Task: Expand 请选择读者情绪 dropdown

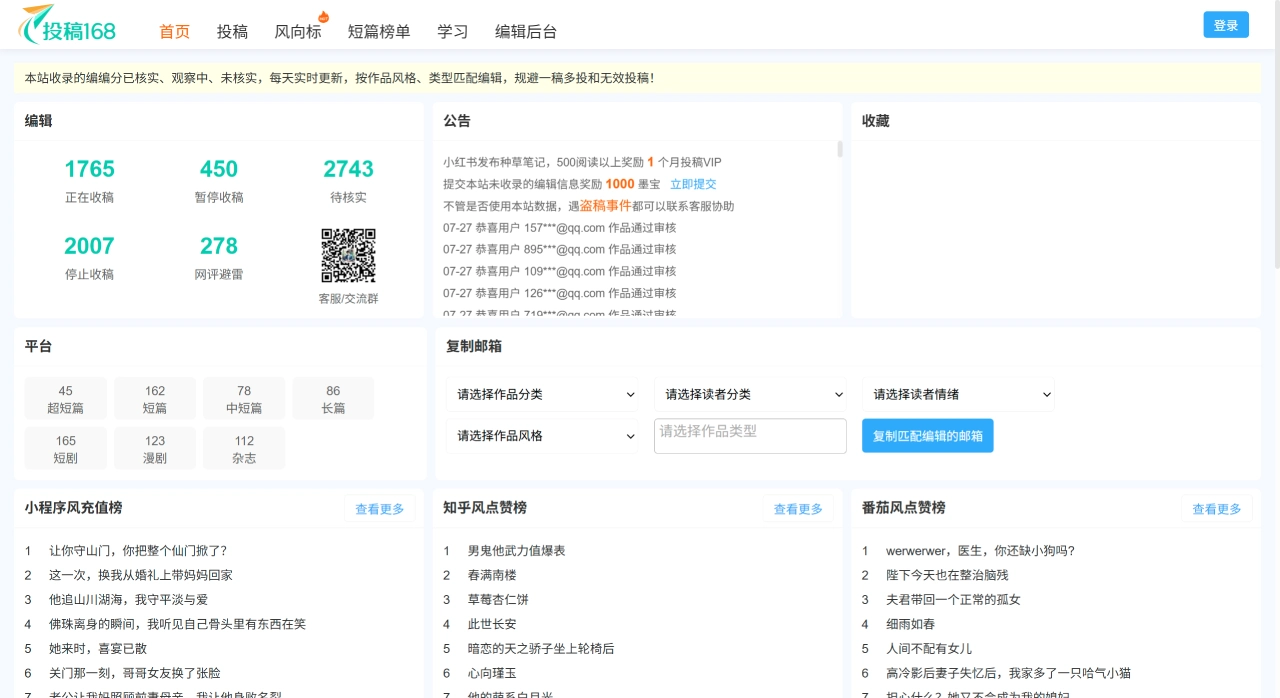Action: (x=959, y=395)
